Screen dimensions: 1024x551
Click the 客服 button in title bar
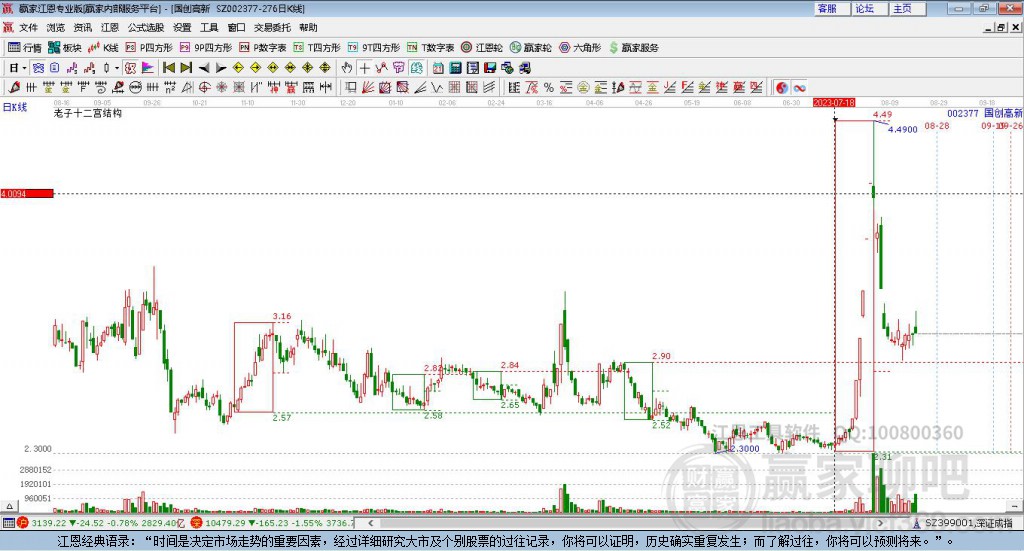(828, 8)
